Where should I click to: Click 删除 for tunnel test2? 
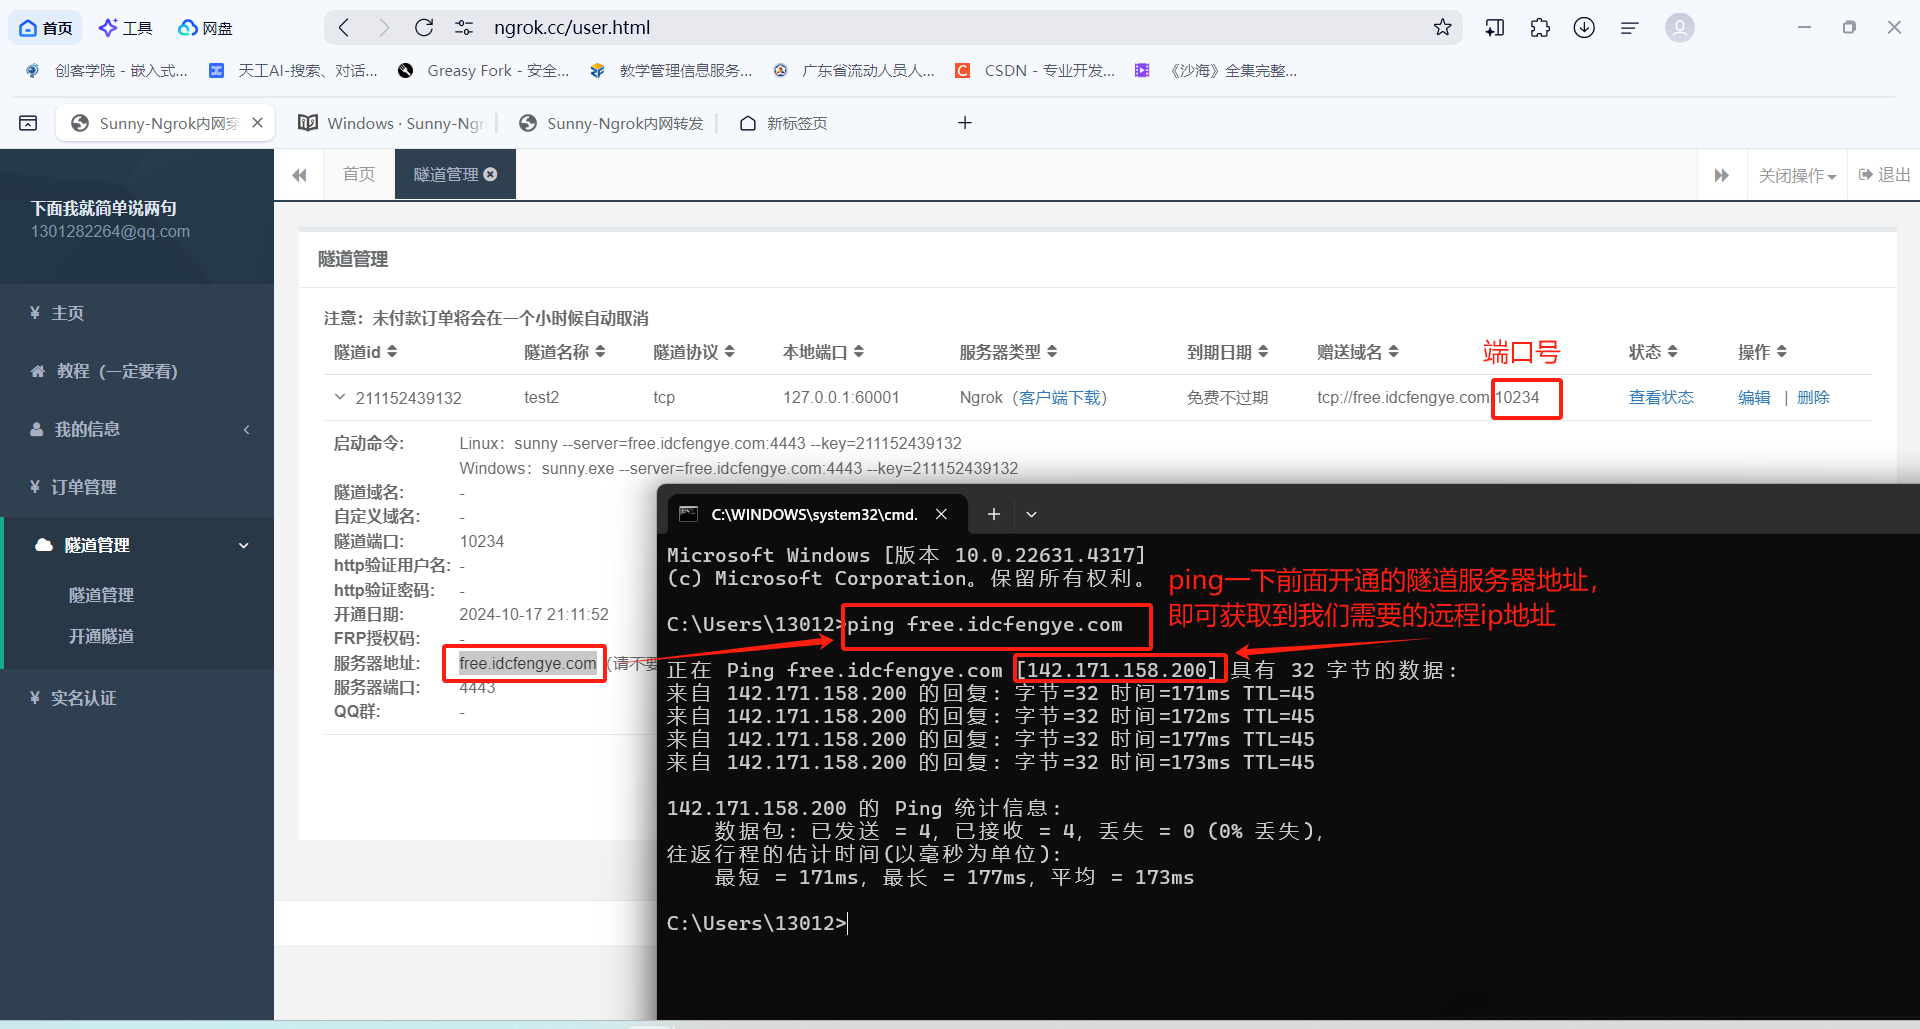1813,398
